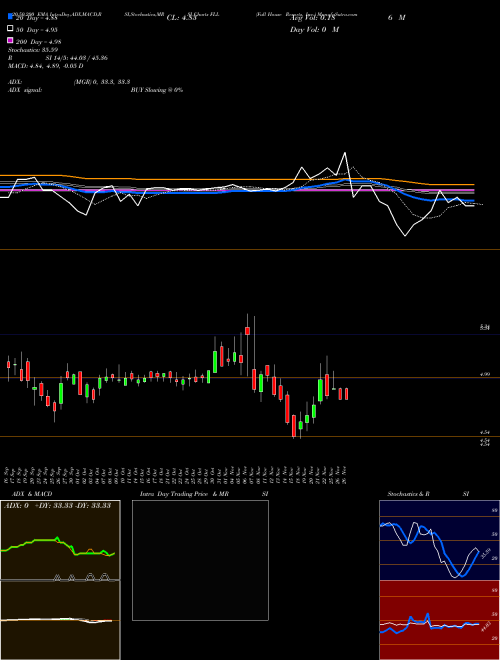Click the 'Stochastics: 33.59' reading

point(32,50)
